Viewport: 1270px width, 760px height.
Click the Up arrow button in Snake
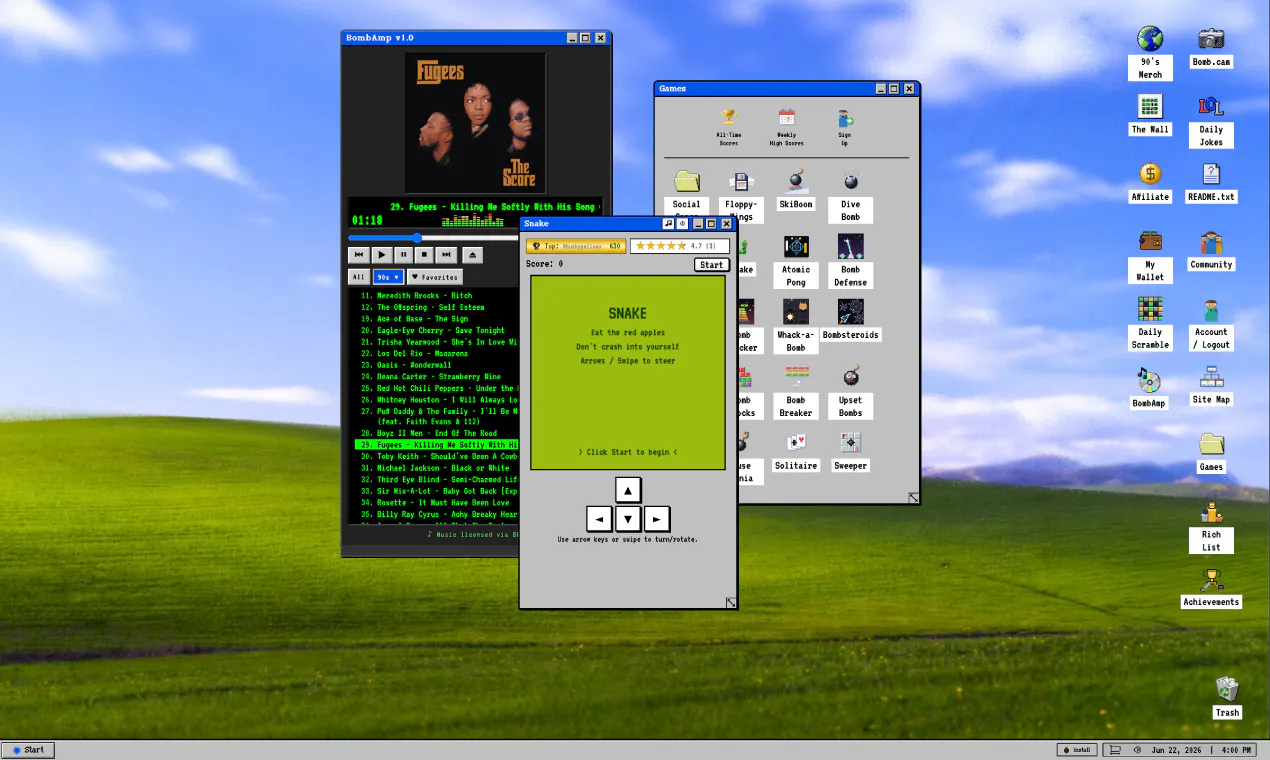click(x=627, y=490)
